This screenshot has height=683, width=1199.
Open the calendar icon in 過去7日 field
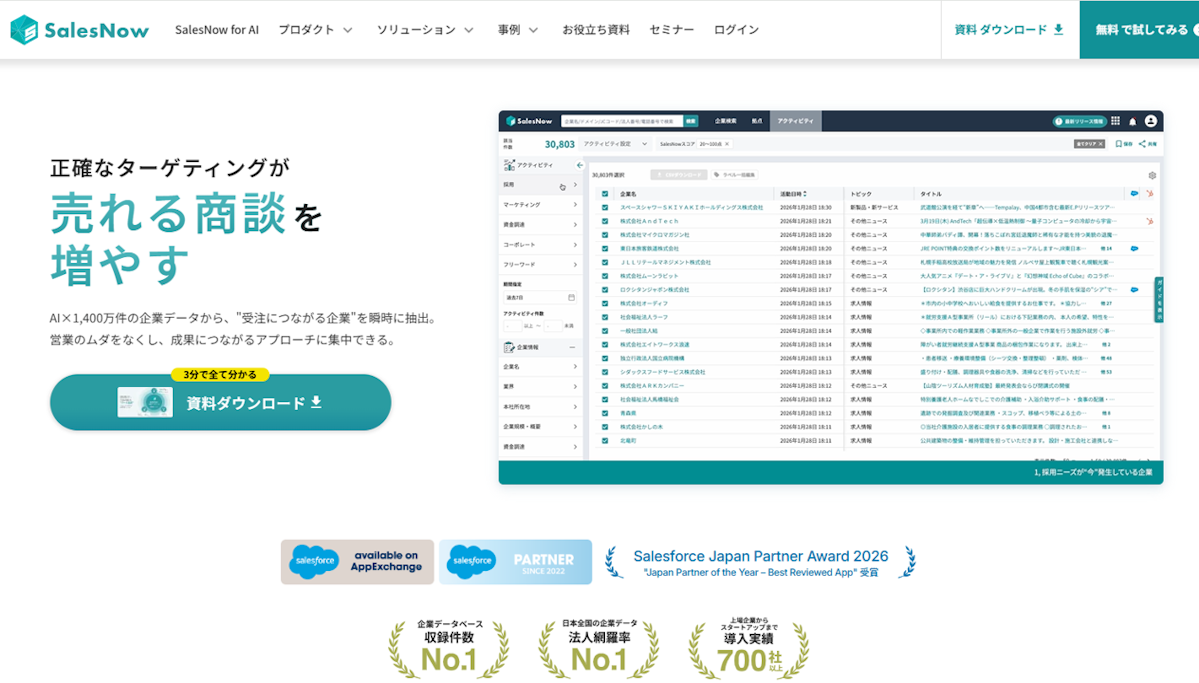click(x=571, y=298)
